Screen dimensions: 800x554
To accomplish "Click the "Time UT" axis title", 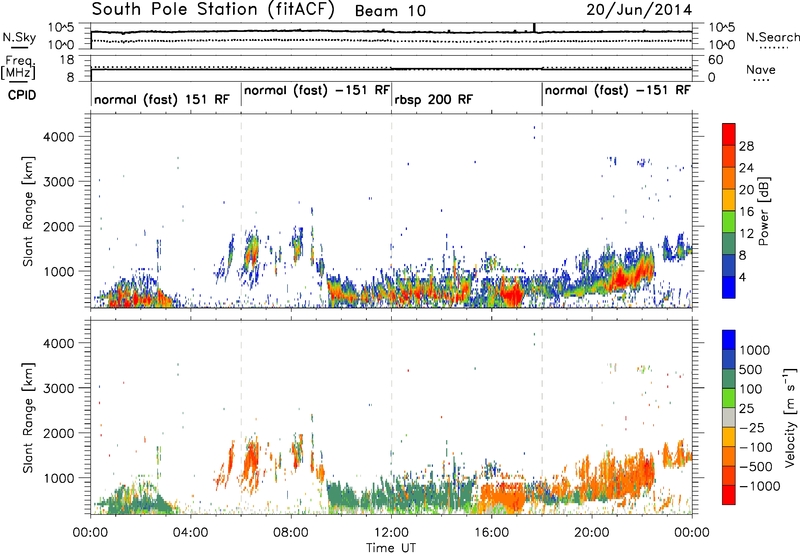I will tap(391, 547).
